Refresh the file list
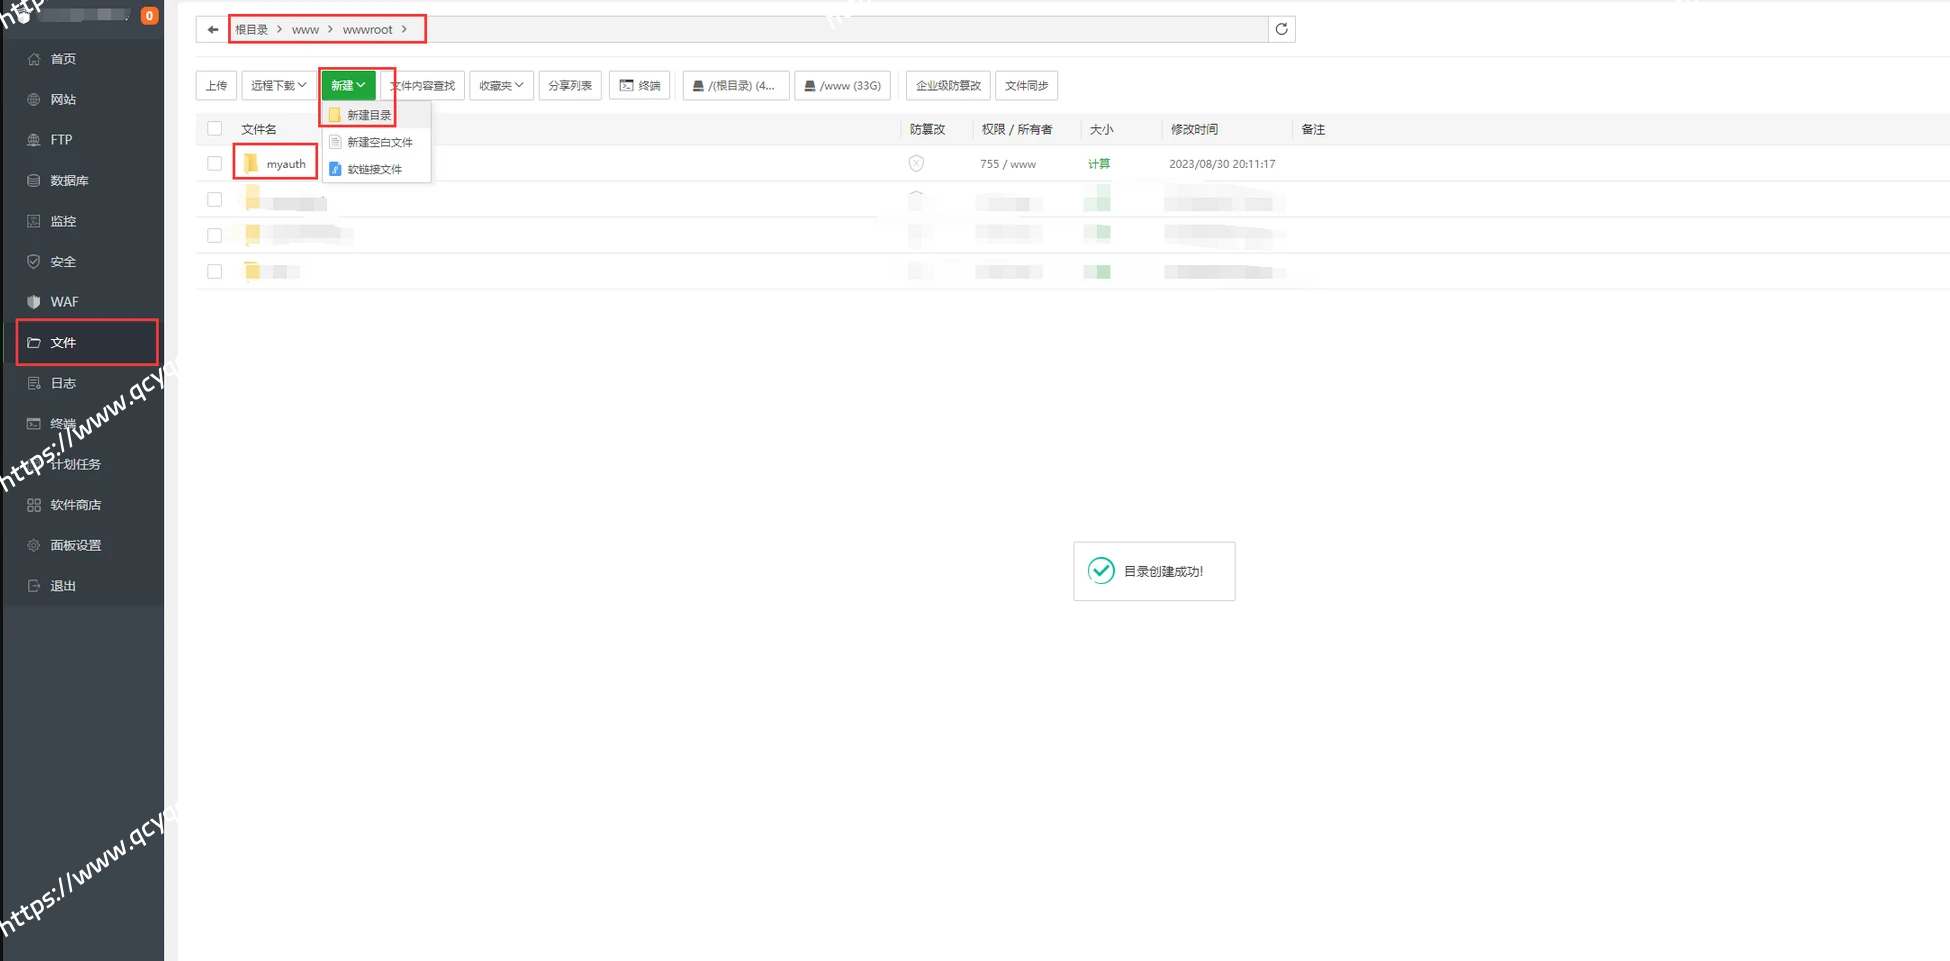Viewport: 1950px width, 961px height. pyautogui.click(x=1281, y=29)
